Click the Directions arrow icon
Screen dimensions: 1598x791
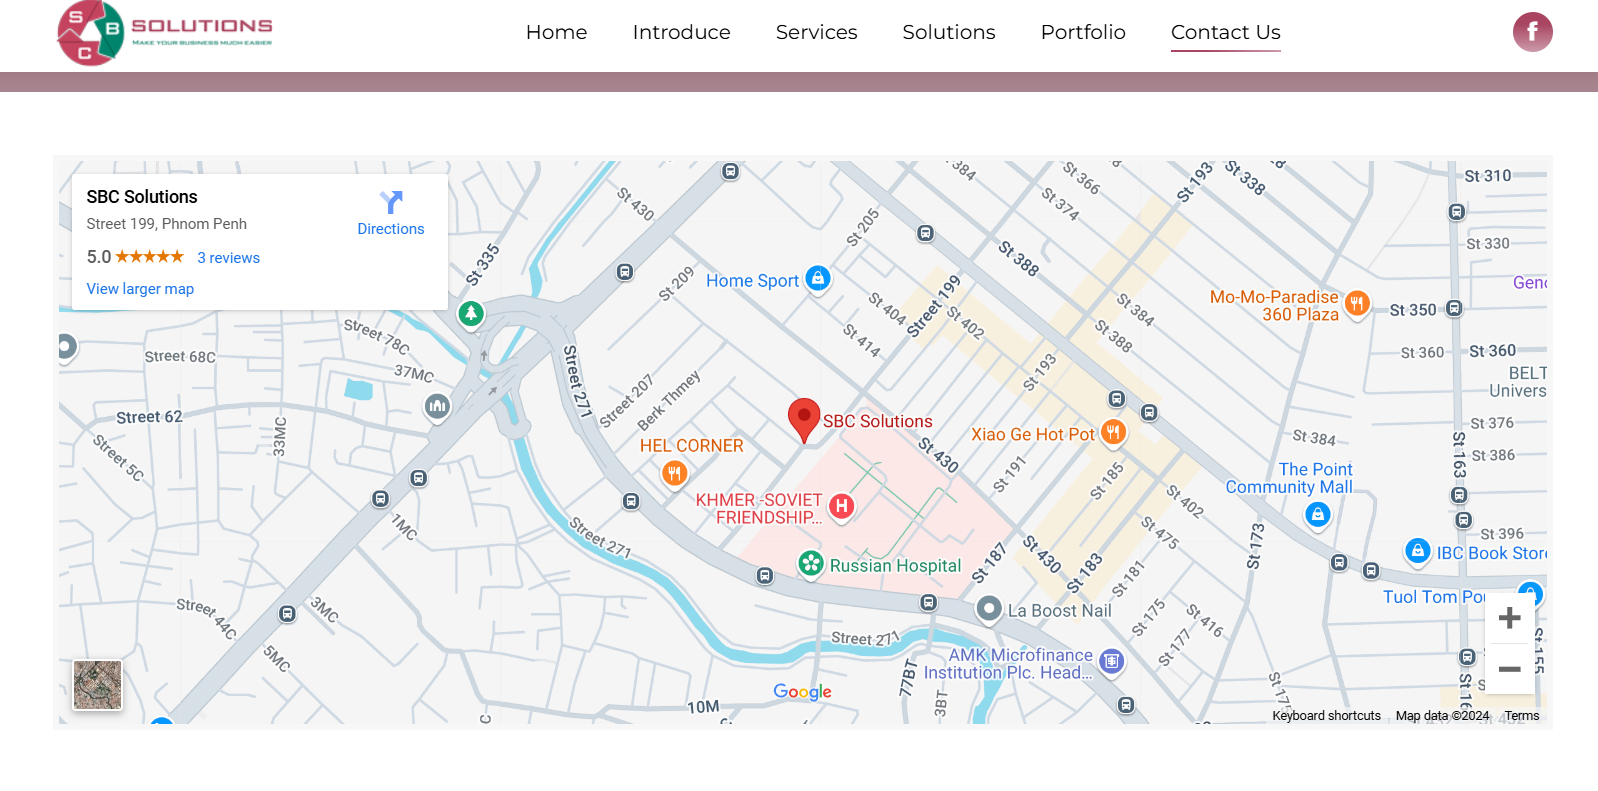[x=391, y=203]
